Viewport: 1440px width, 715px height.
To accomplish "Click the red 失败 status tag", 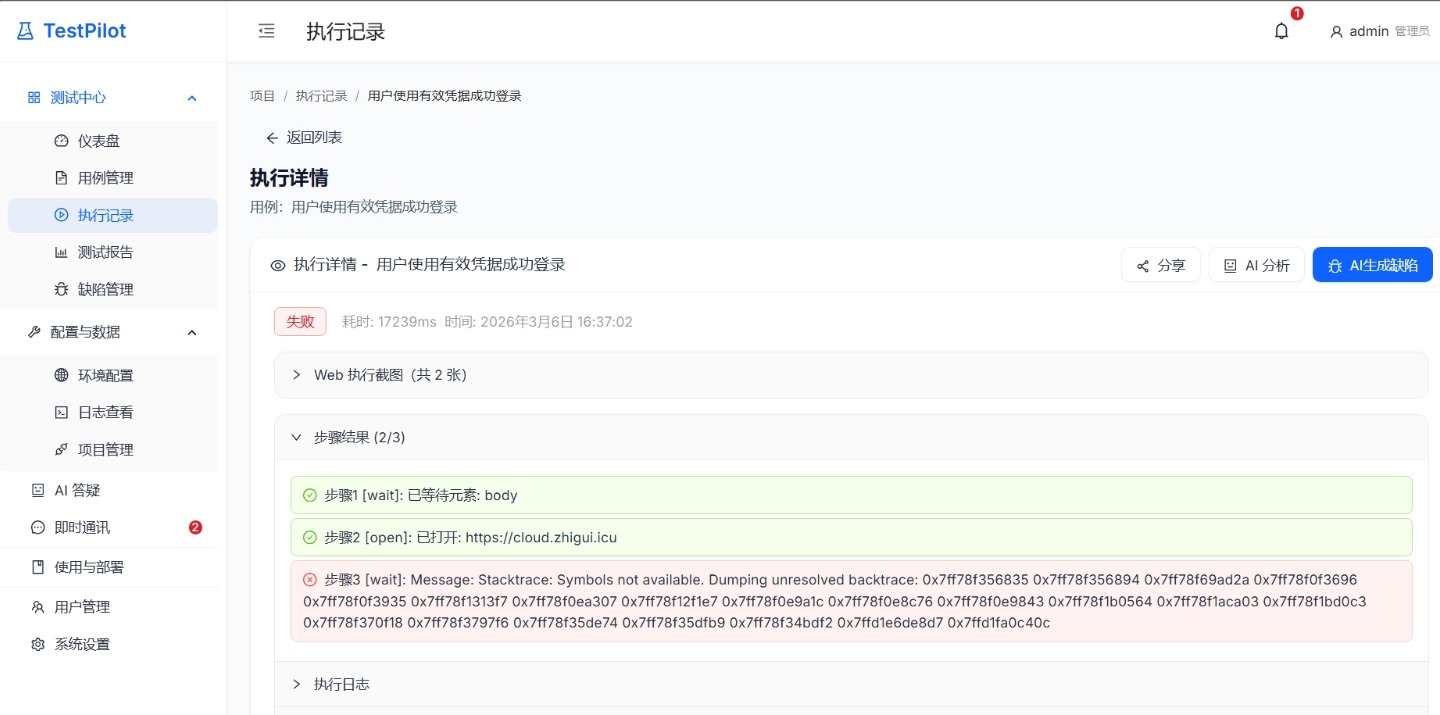I will [301, 322].
